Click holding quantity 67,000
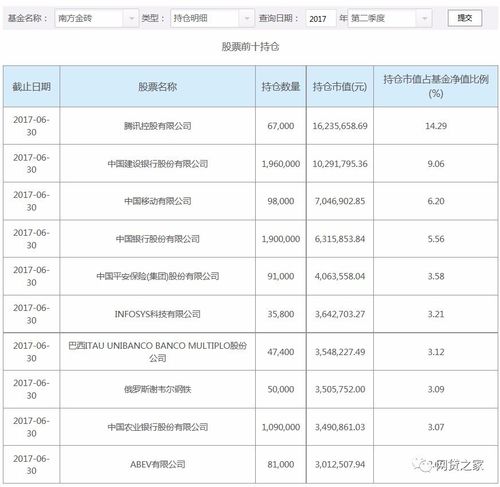 (x=281, y=126)
